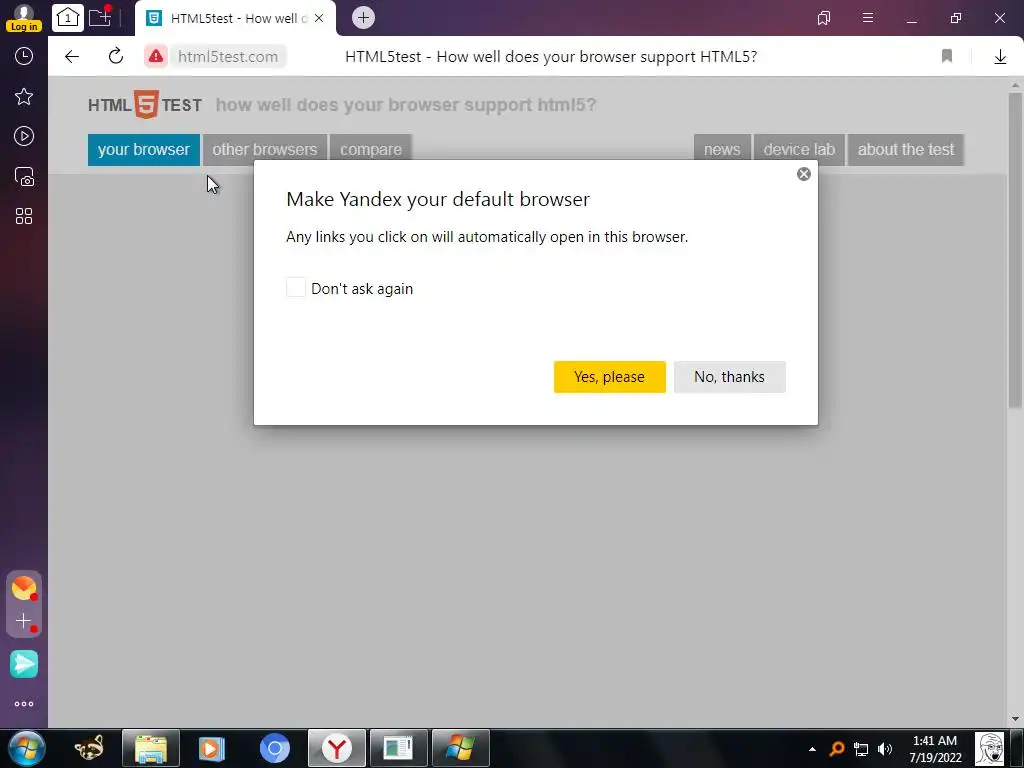
Task: Click the volume speaker tray icon
Action: [885, 749]
